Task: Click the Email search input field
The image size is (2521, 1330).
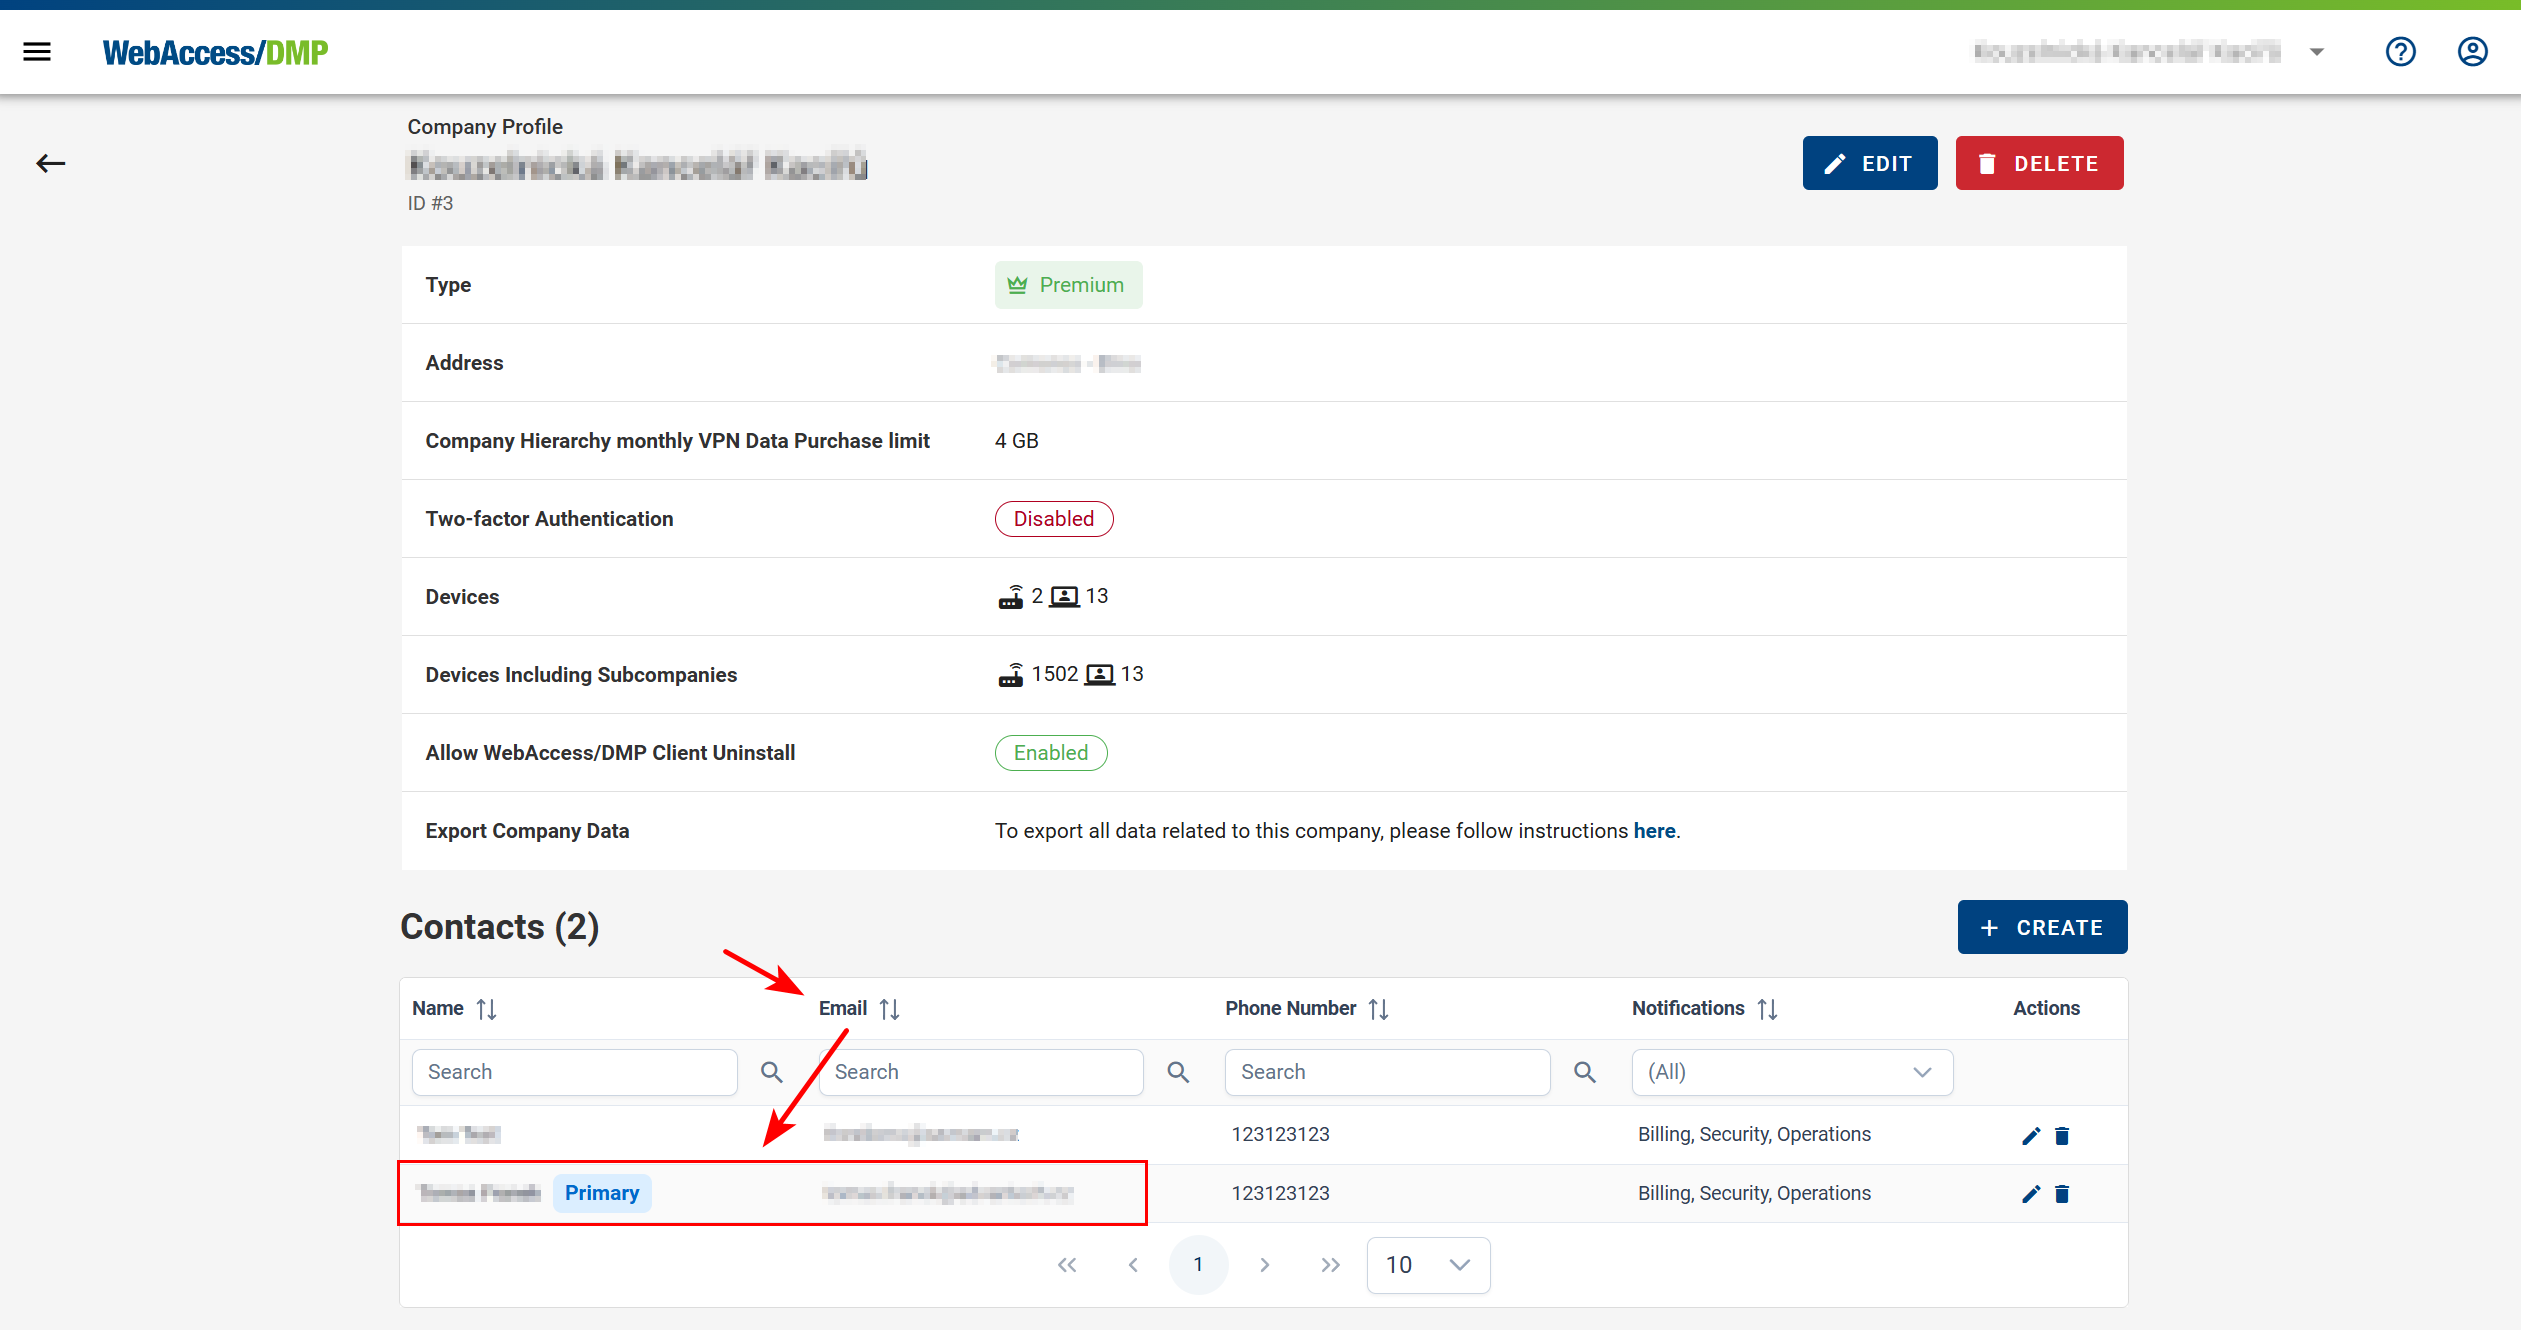Action: (980, 1072)
